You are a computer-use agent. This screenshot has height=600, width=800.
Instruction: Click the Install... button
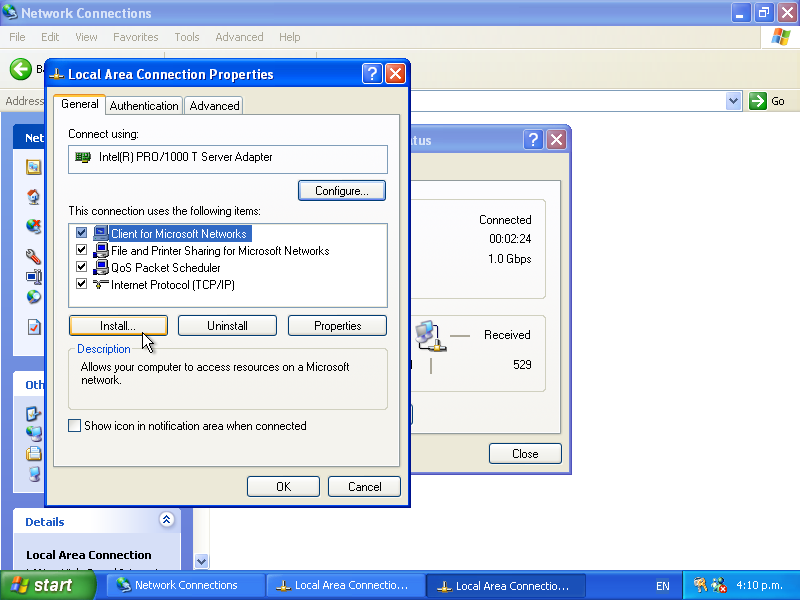pyautogui.click(x=118, y=326)
